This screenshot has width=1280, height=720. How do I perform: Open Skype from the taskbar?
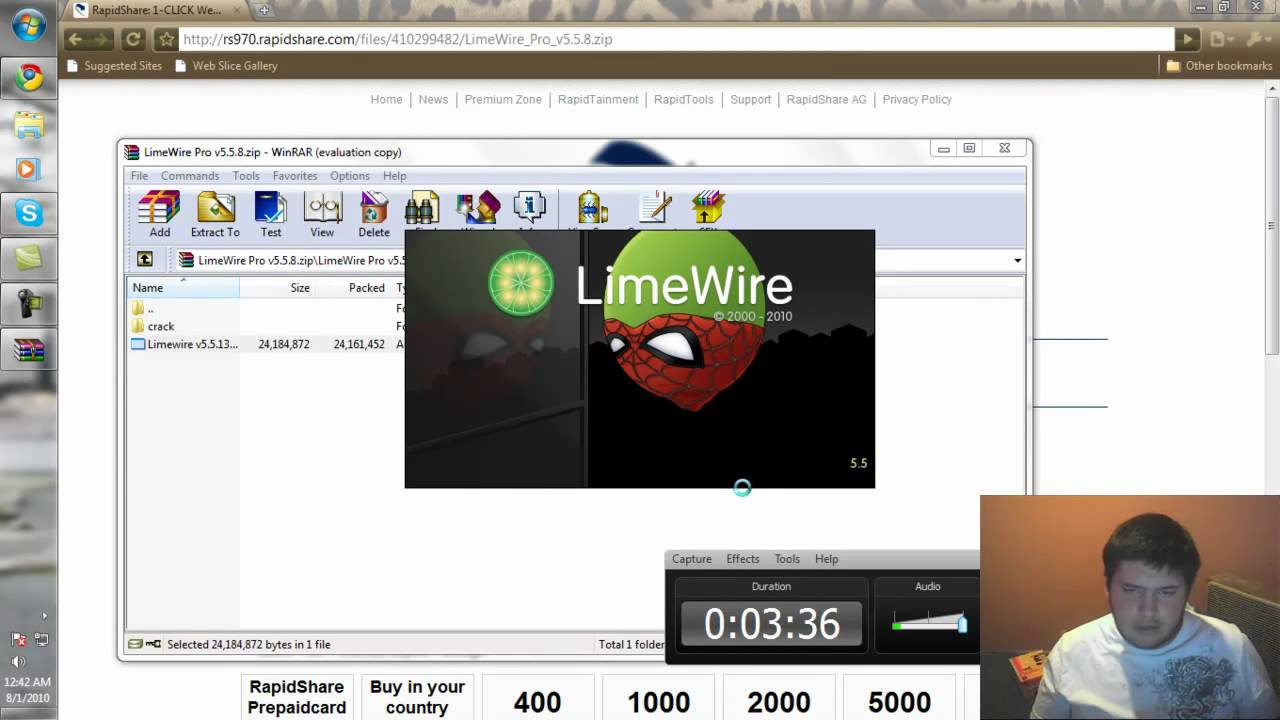click(x=28, y=213)
